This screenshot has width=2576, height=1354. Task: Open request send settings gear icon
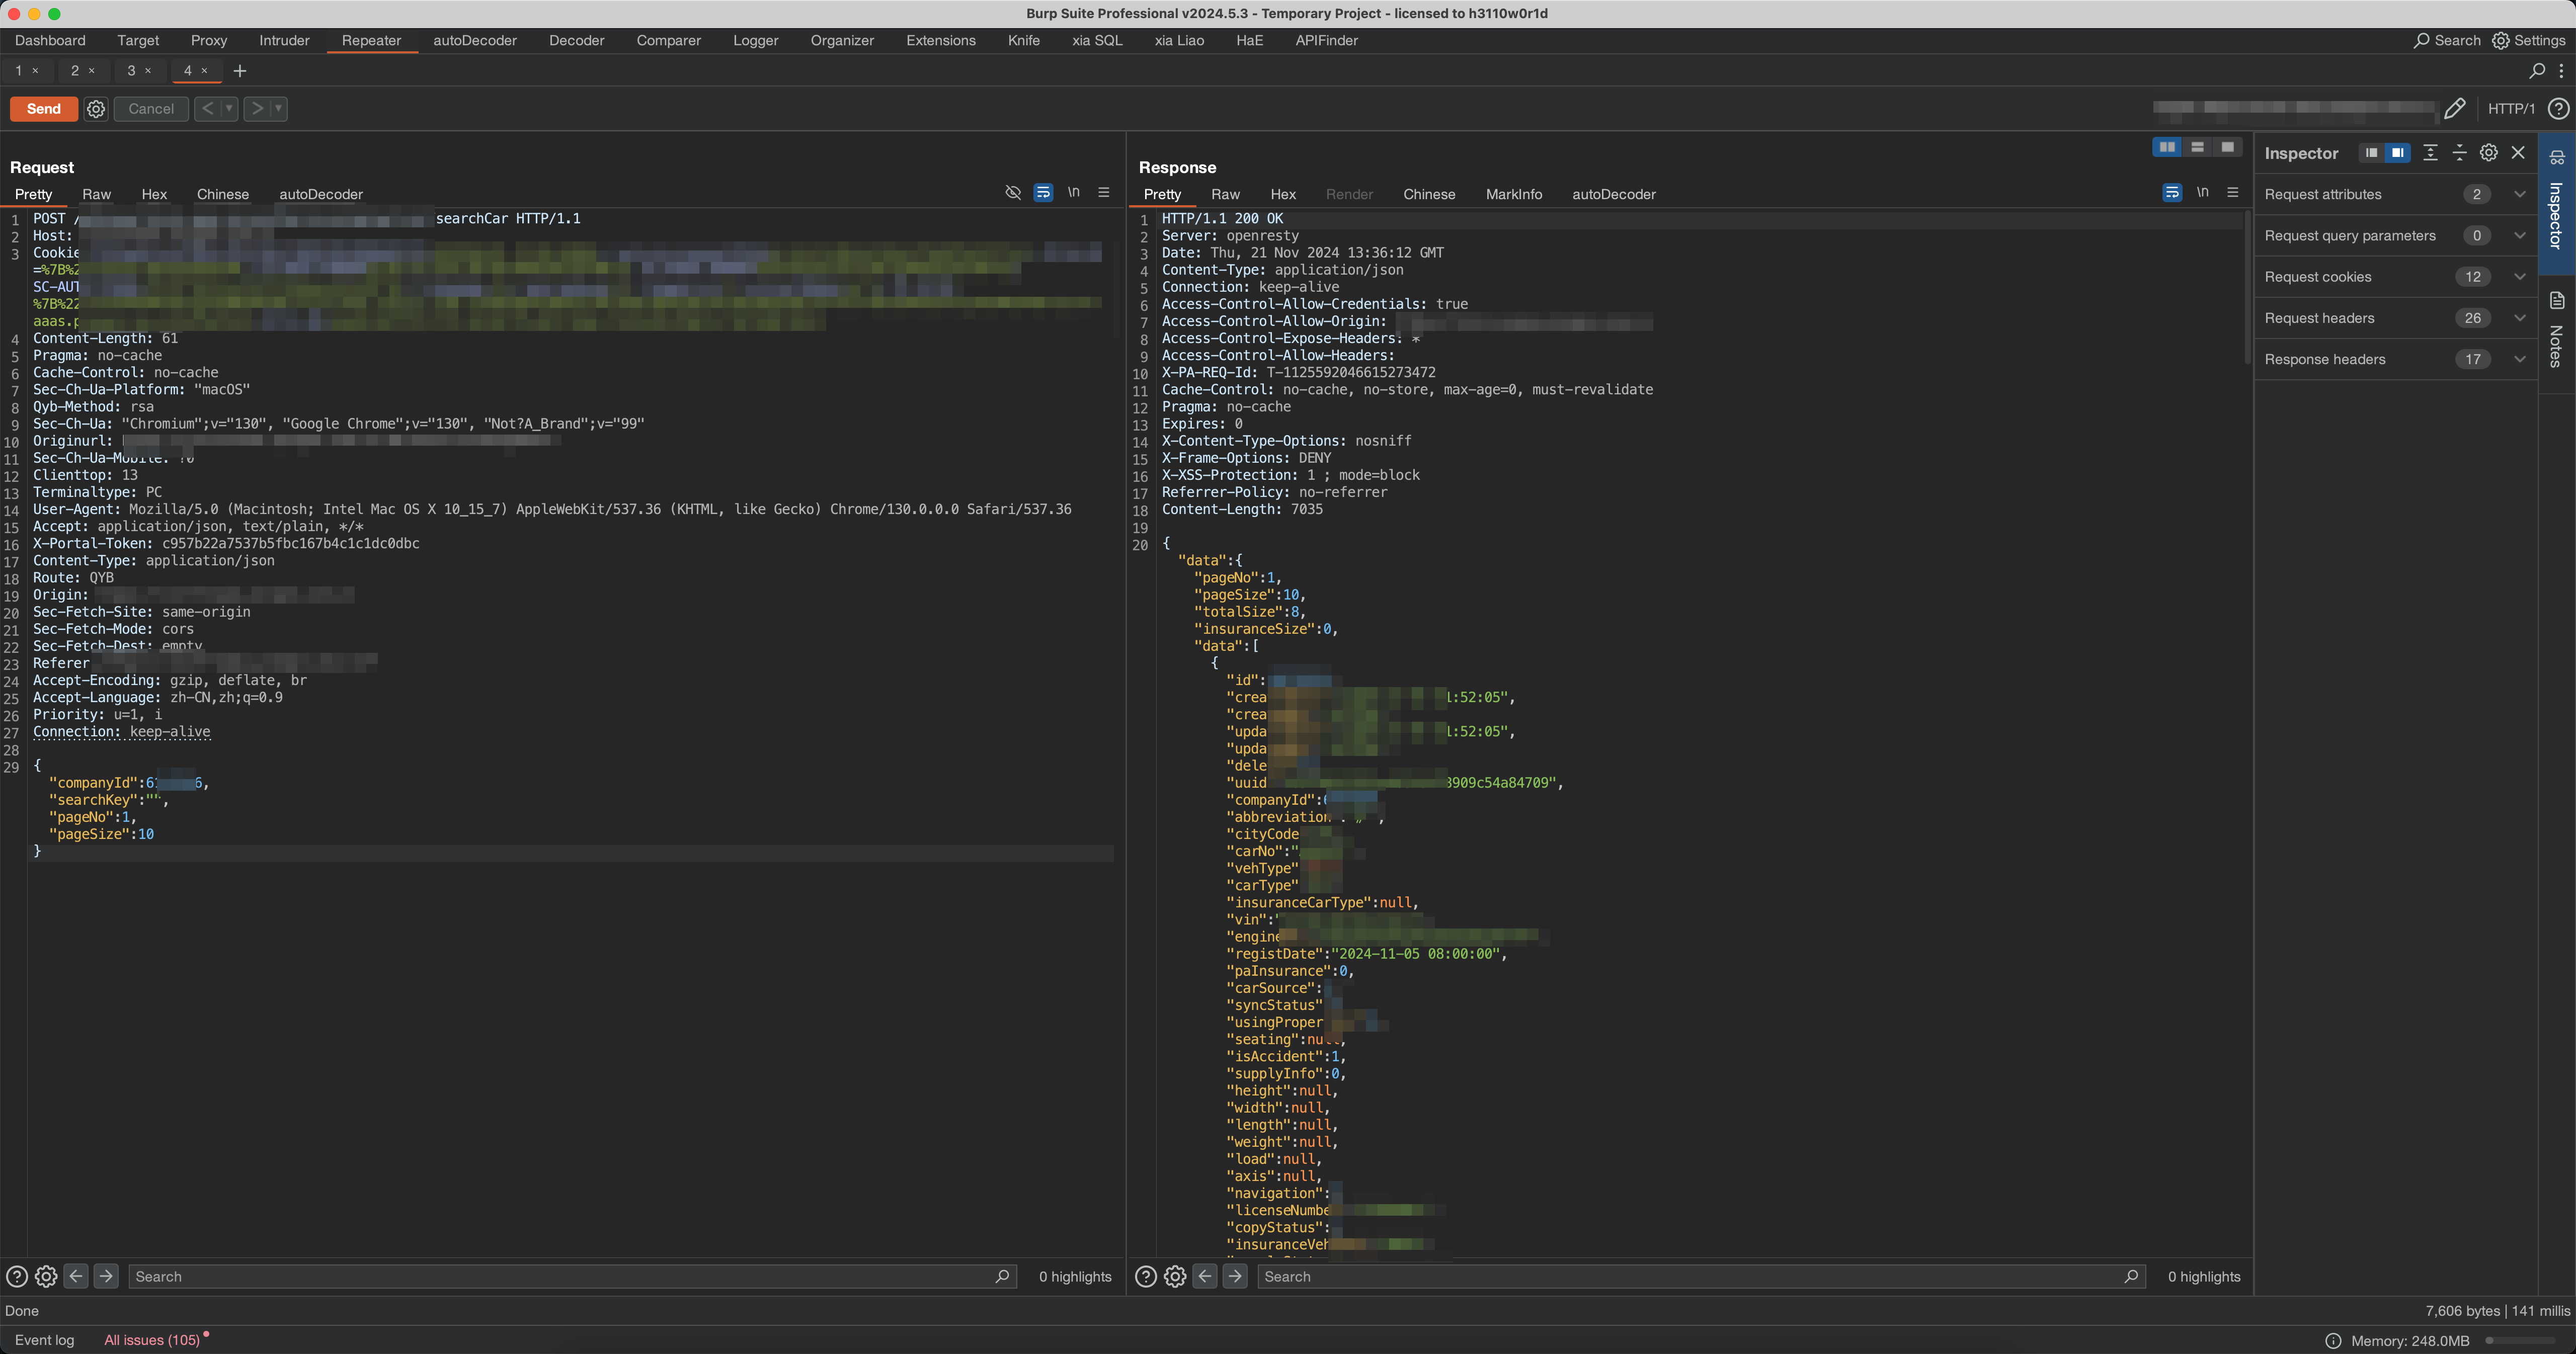pos(96,109)
